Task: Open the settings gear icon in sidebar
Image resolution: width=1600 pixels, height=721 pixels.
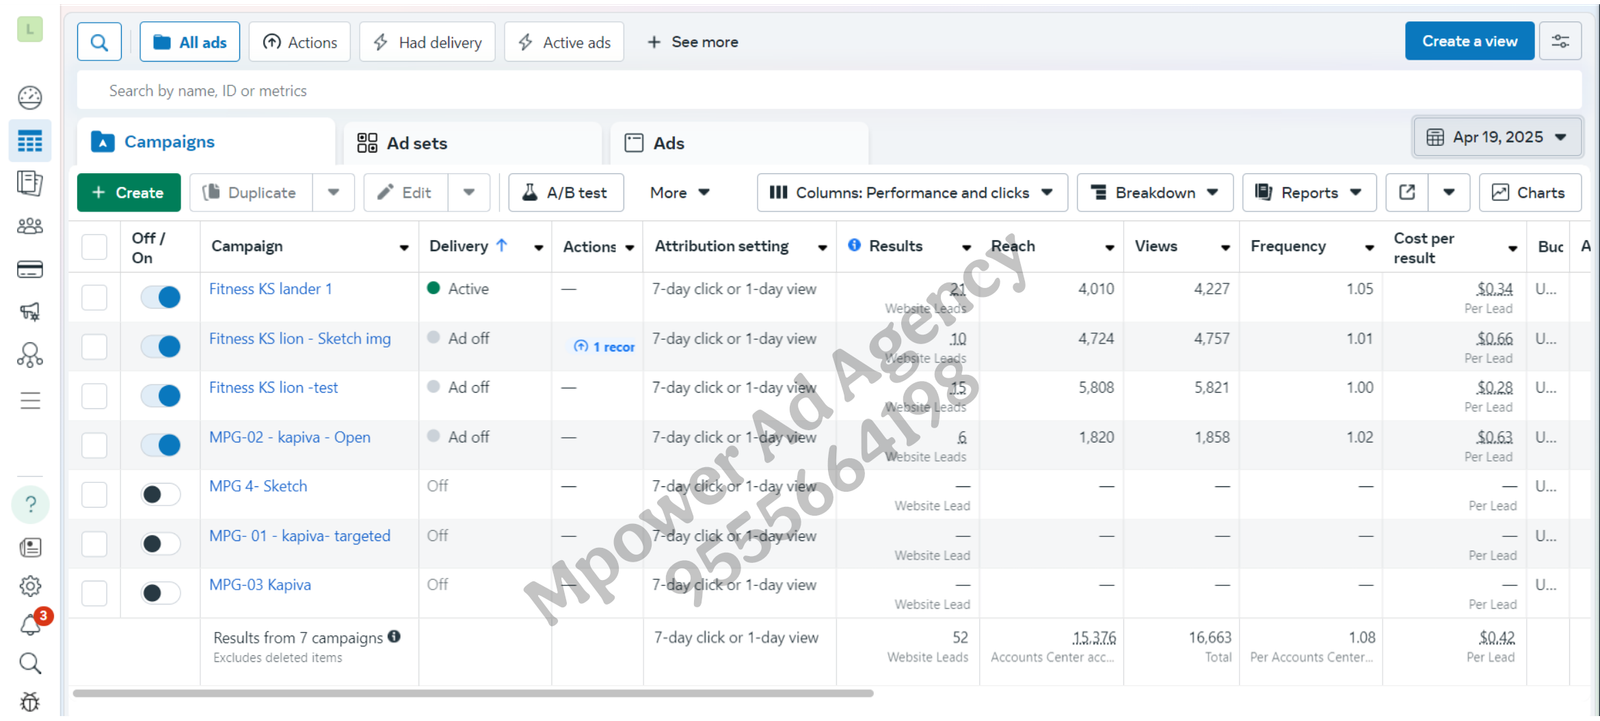Action: pyautogui.click(x=30, y=586)
